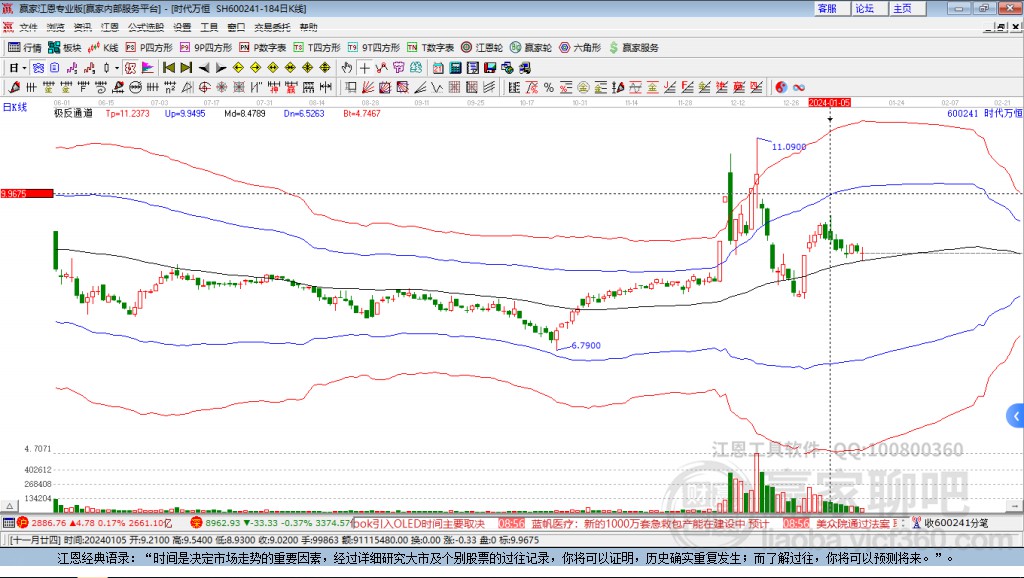Click the 蓝帆医疗 news ticker headline
This screenshot has width=1024, height=578.
point(650,523)
